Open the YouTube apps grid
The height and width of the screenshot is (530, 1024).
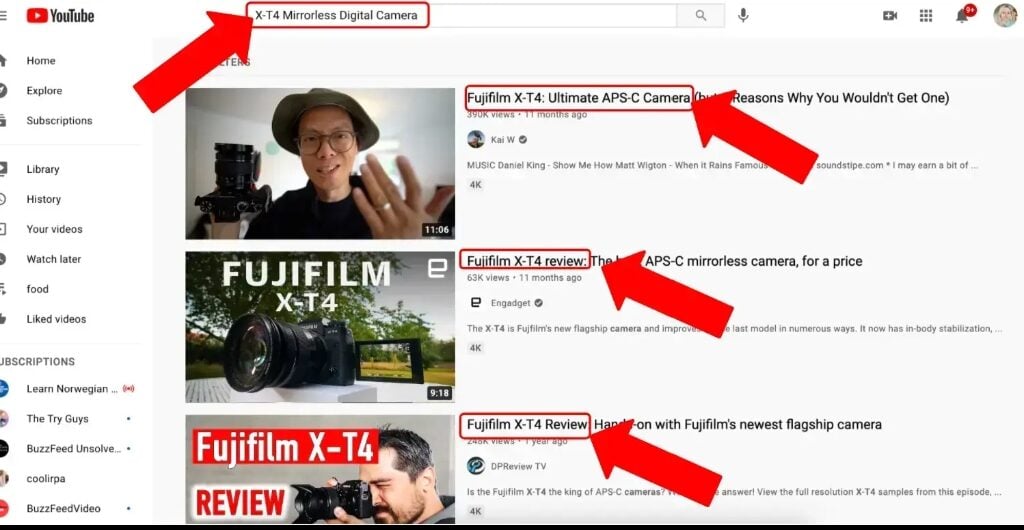pos(926,15)
